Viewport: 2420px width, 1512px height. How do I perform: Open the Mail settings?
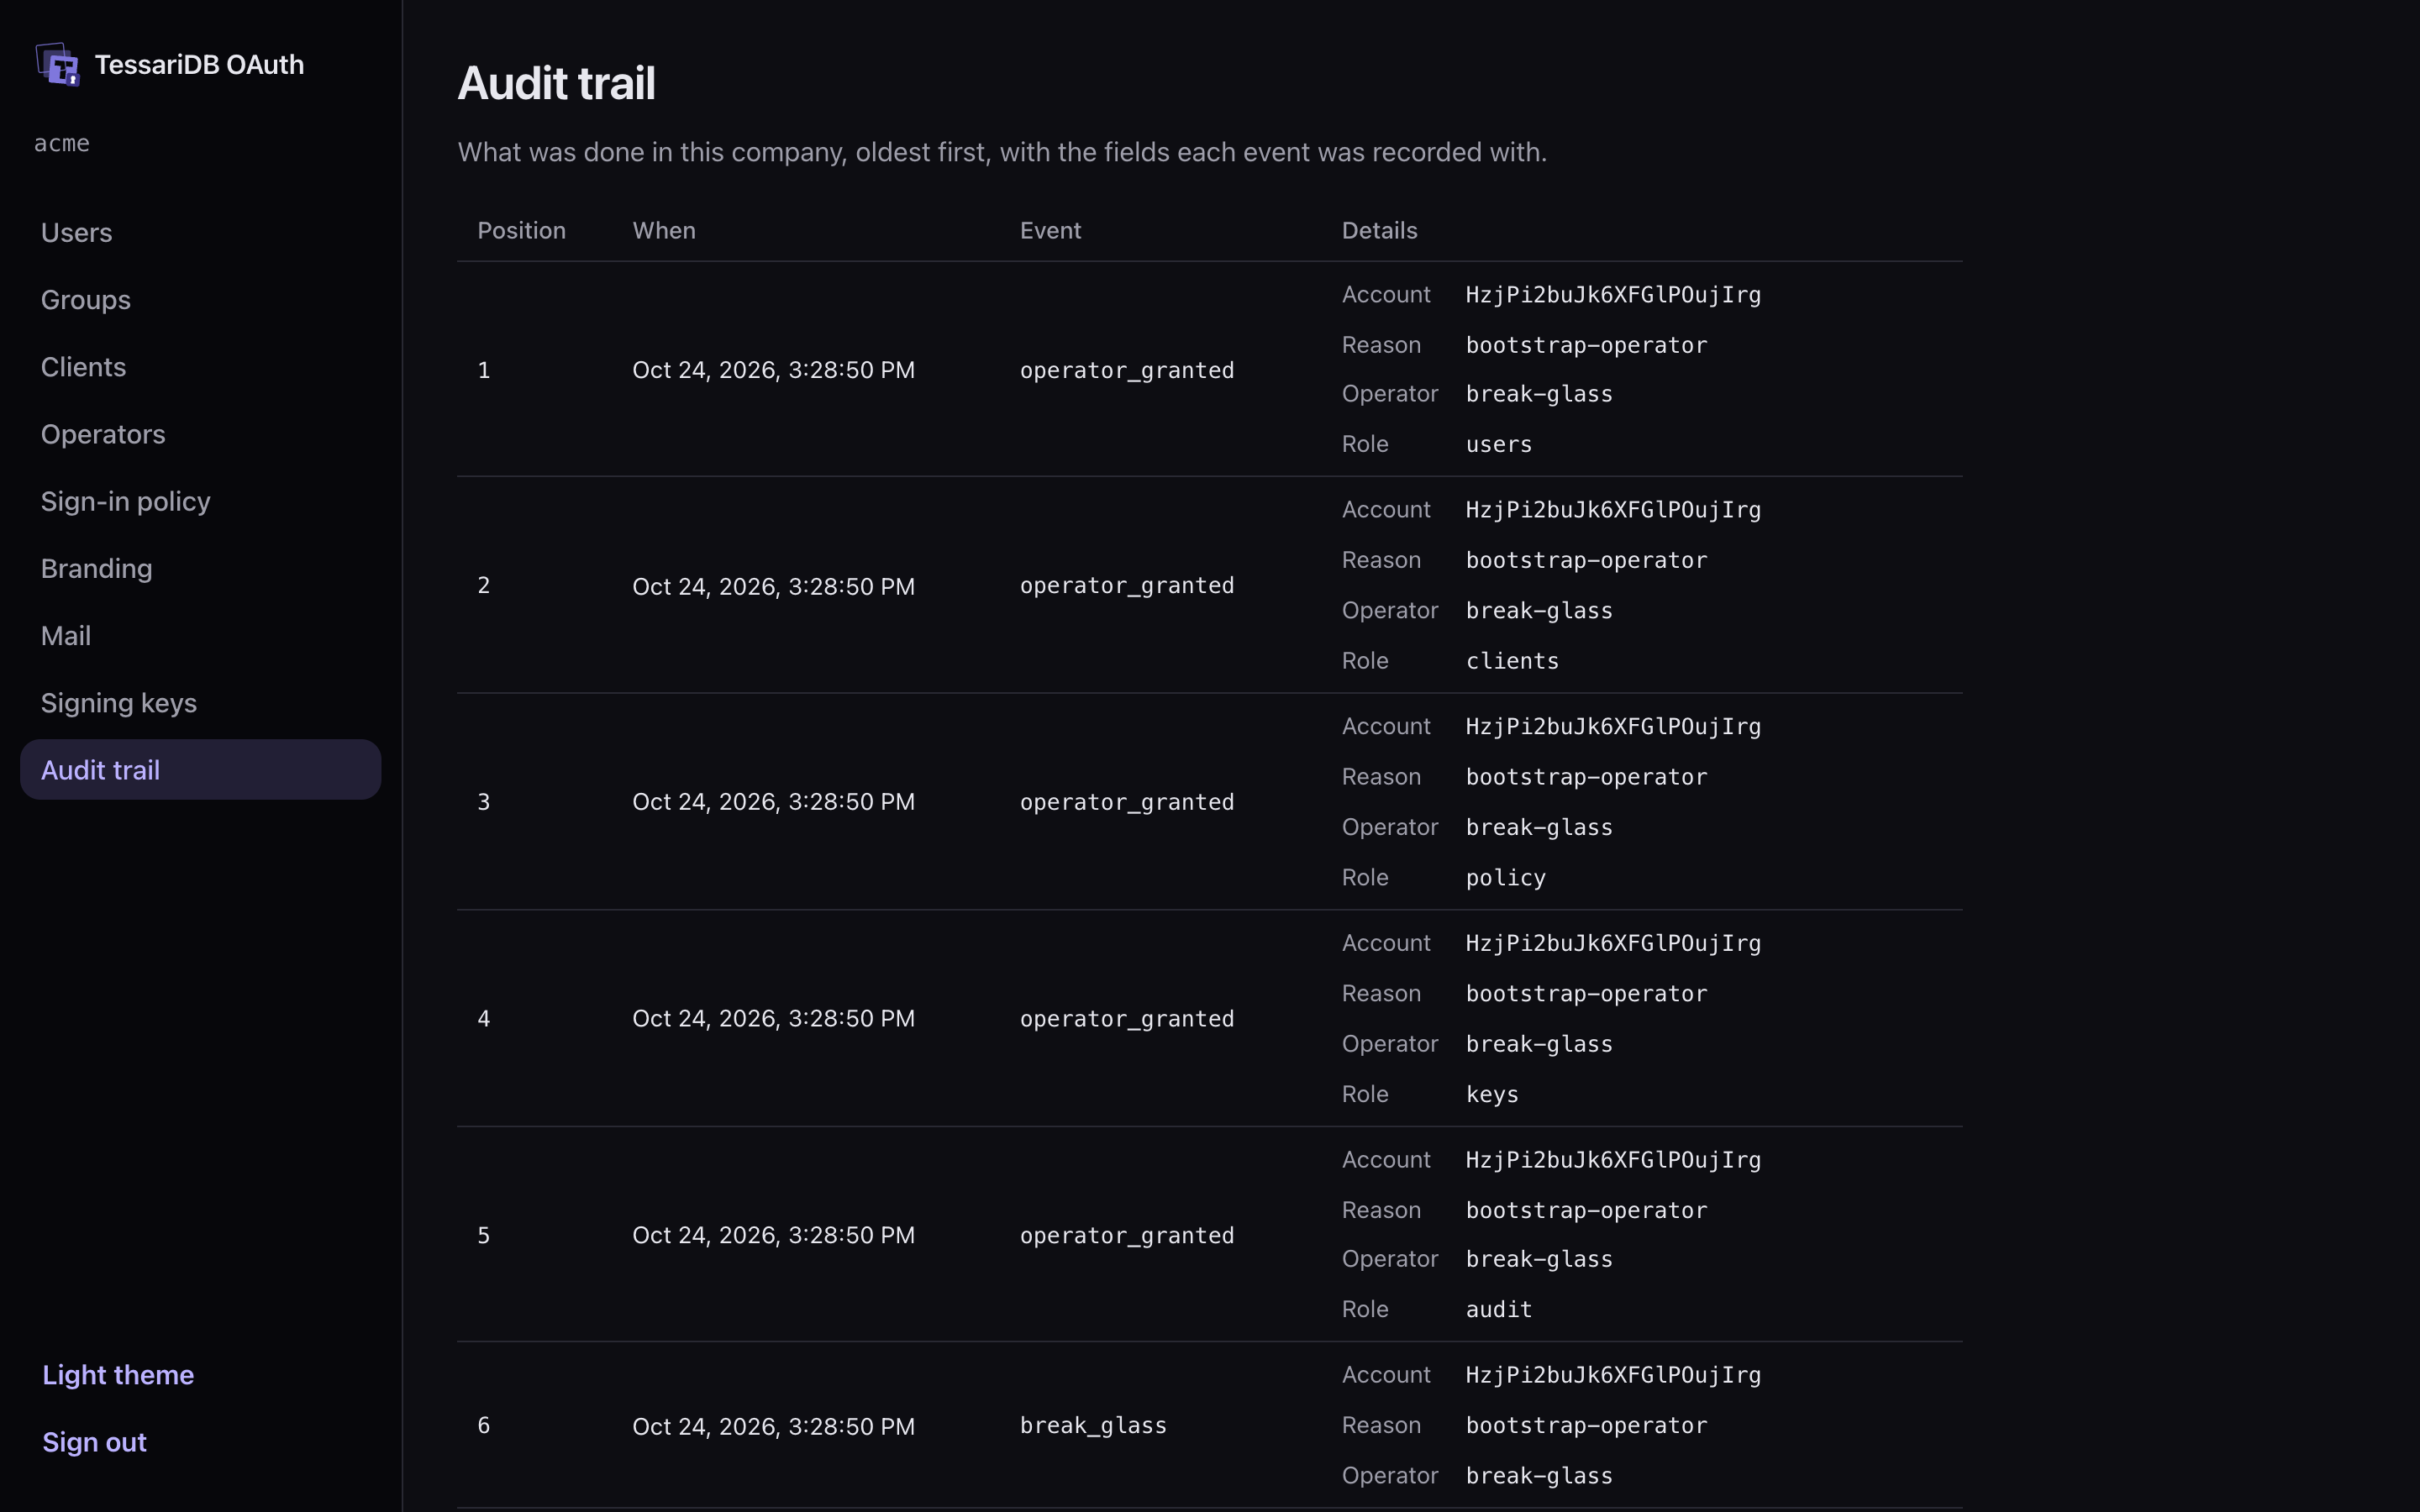click(x=200, y=636)
